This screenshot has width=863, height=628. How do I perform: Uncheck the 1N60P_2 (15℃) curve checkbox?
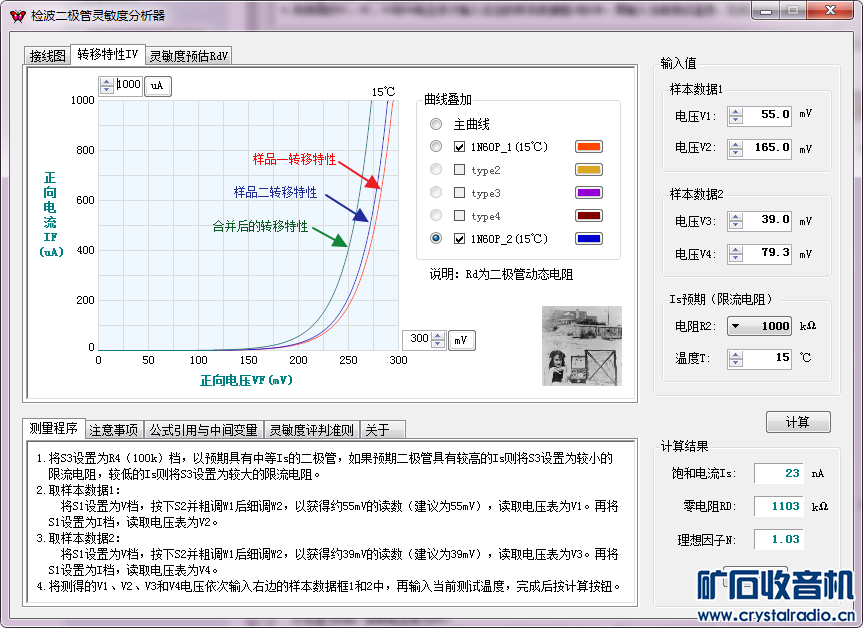pyautogui.click(x=460, y=238)
